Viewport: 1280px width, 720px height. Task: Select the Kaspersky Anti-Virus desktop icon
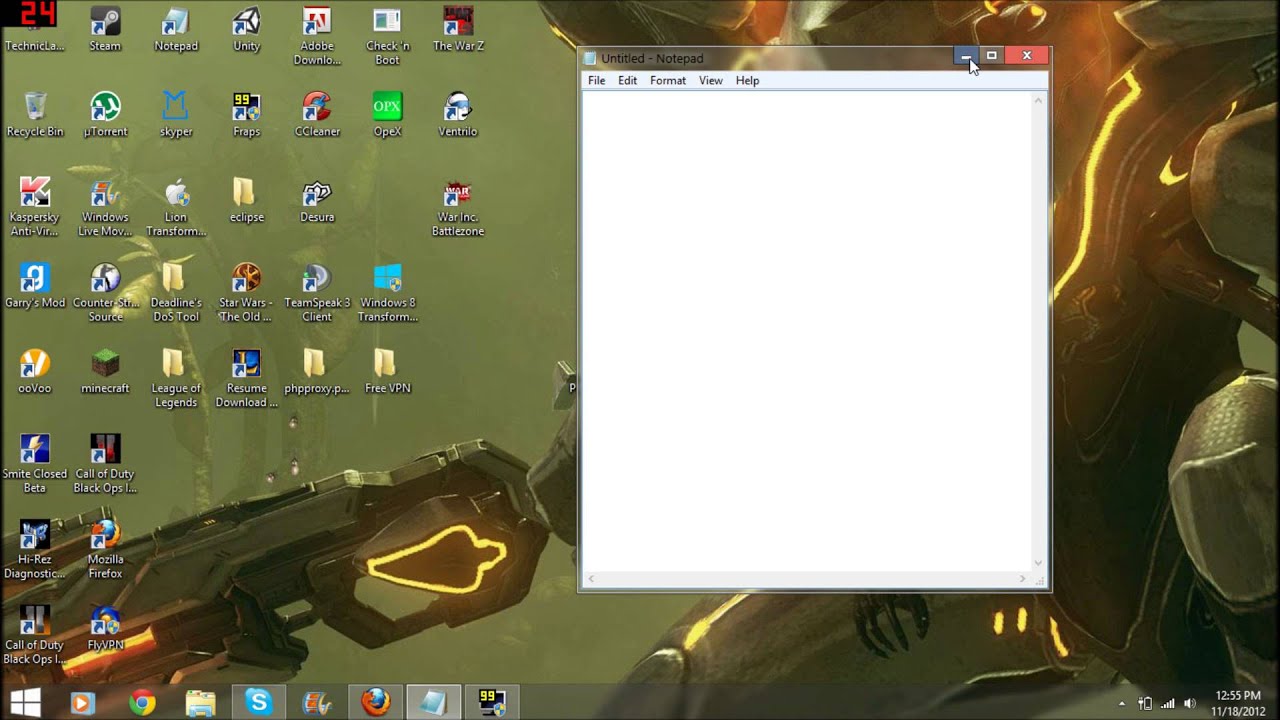click(x=35, y=208)
